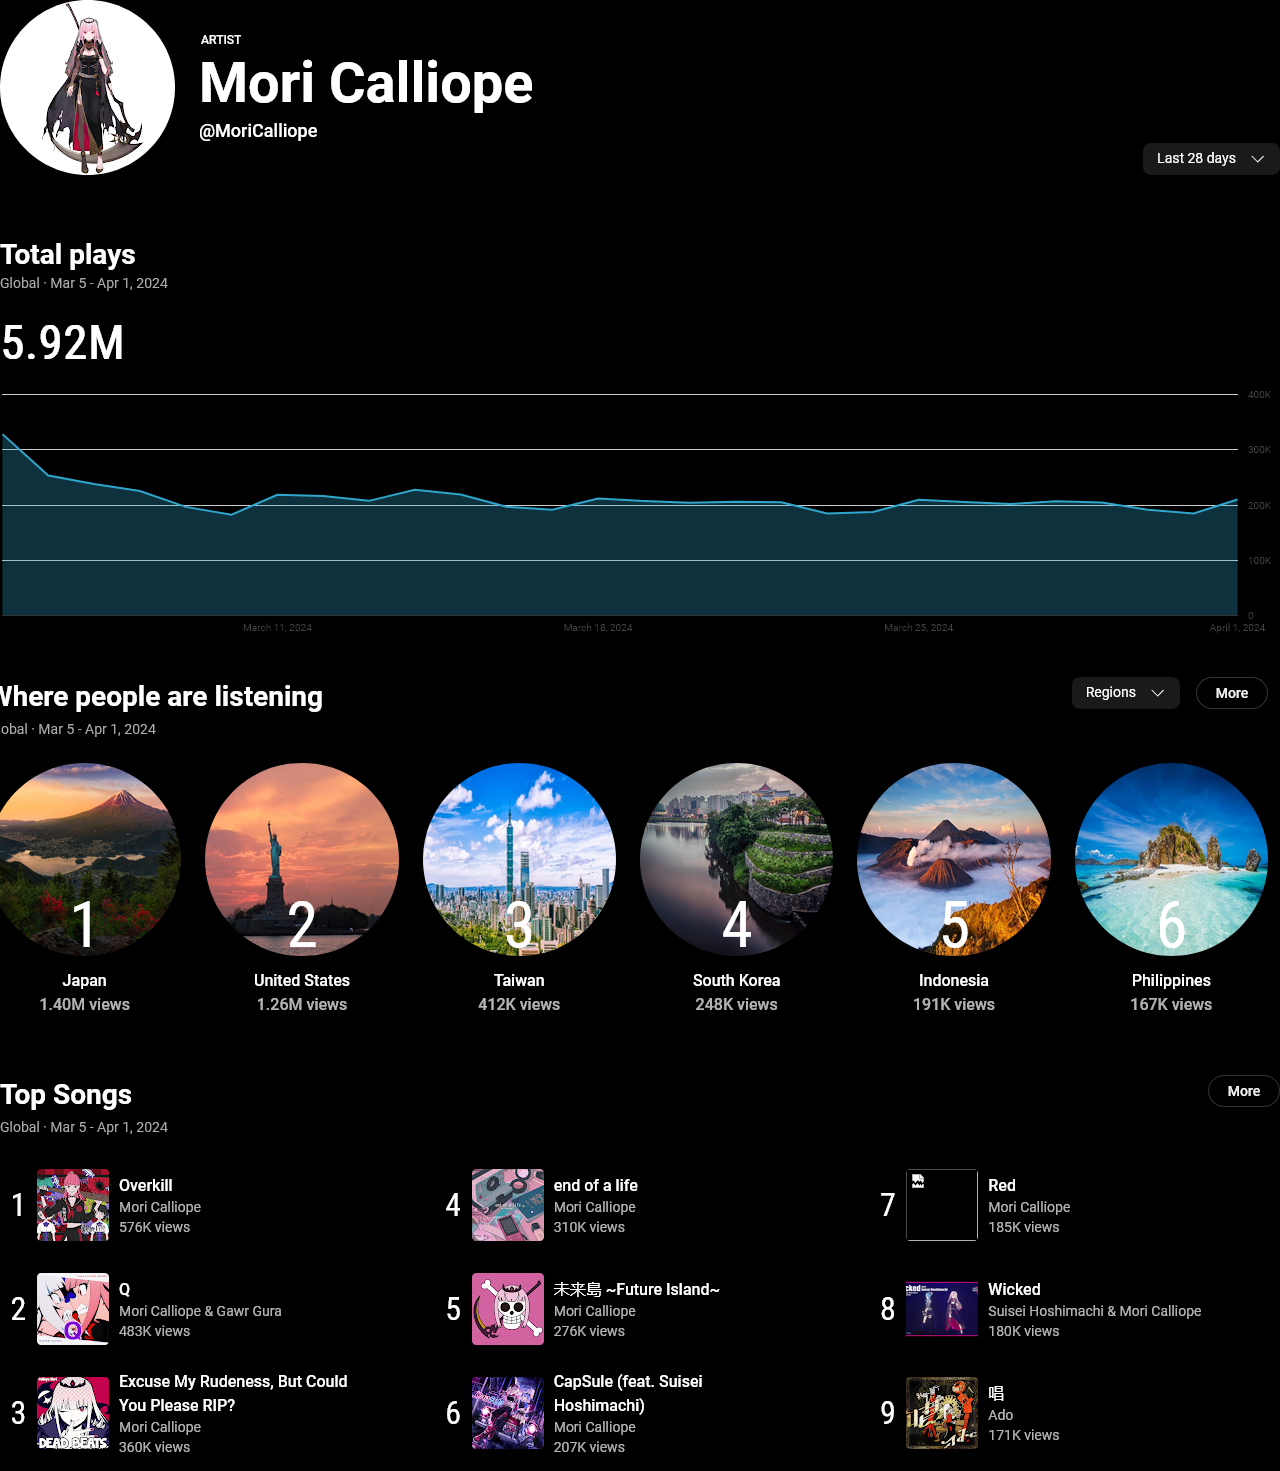Click the Overkill song title

click(x=146, y=1185)
